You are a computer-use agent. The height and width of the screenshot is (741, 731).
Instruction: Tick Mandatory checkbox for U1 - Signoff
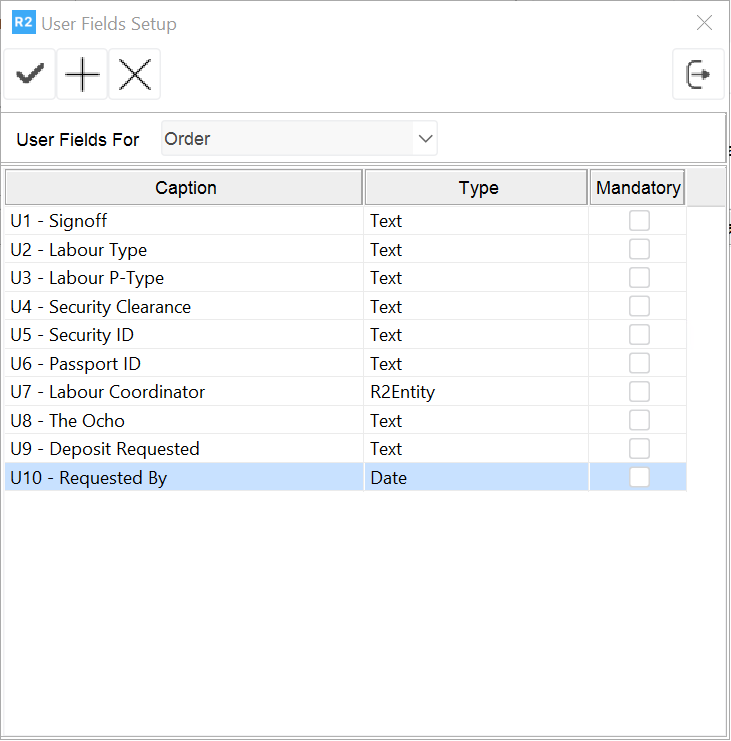click(x=639, y=221)
